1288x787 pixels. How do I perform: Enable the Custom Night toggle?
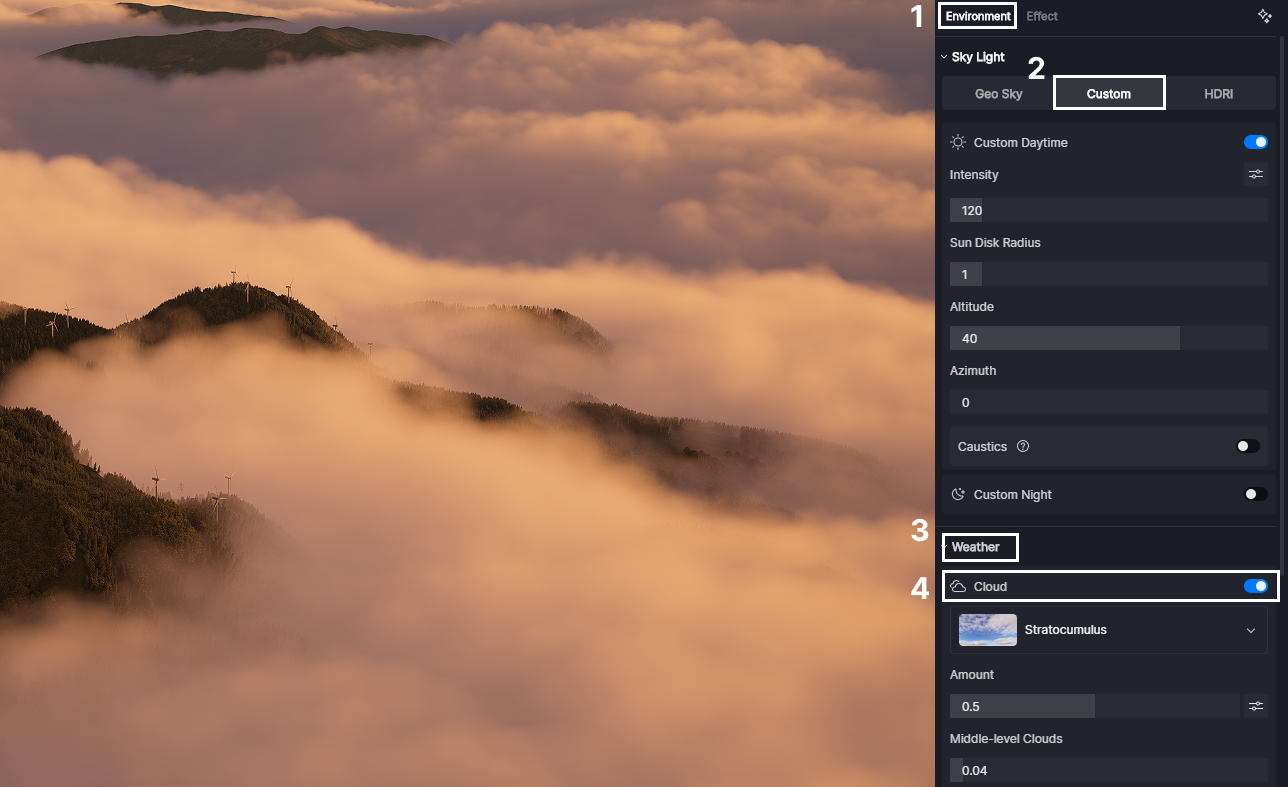click(x=1255, y=494)
